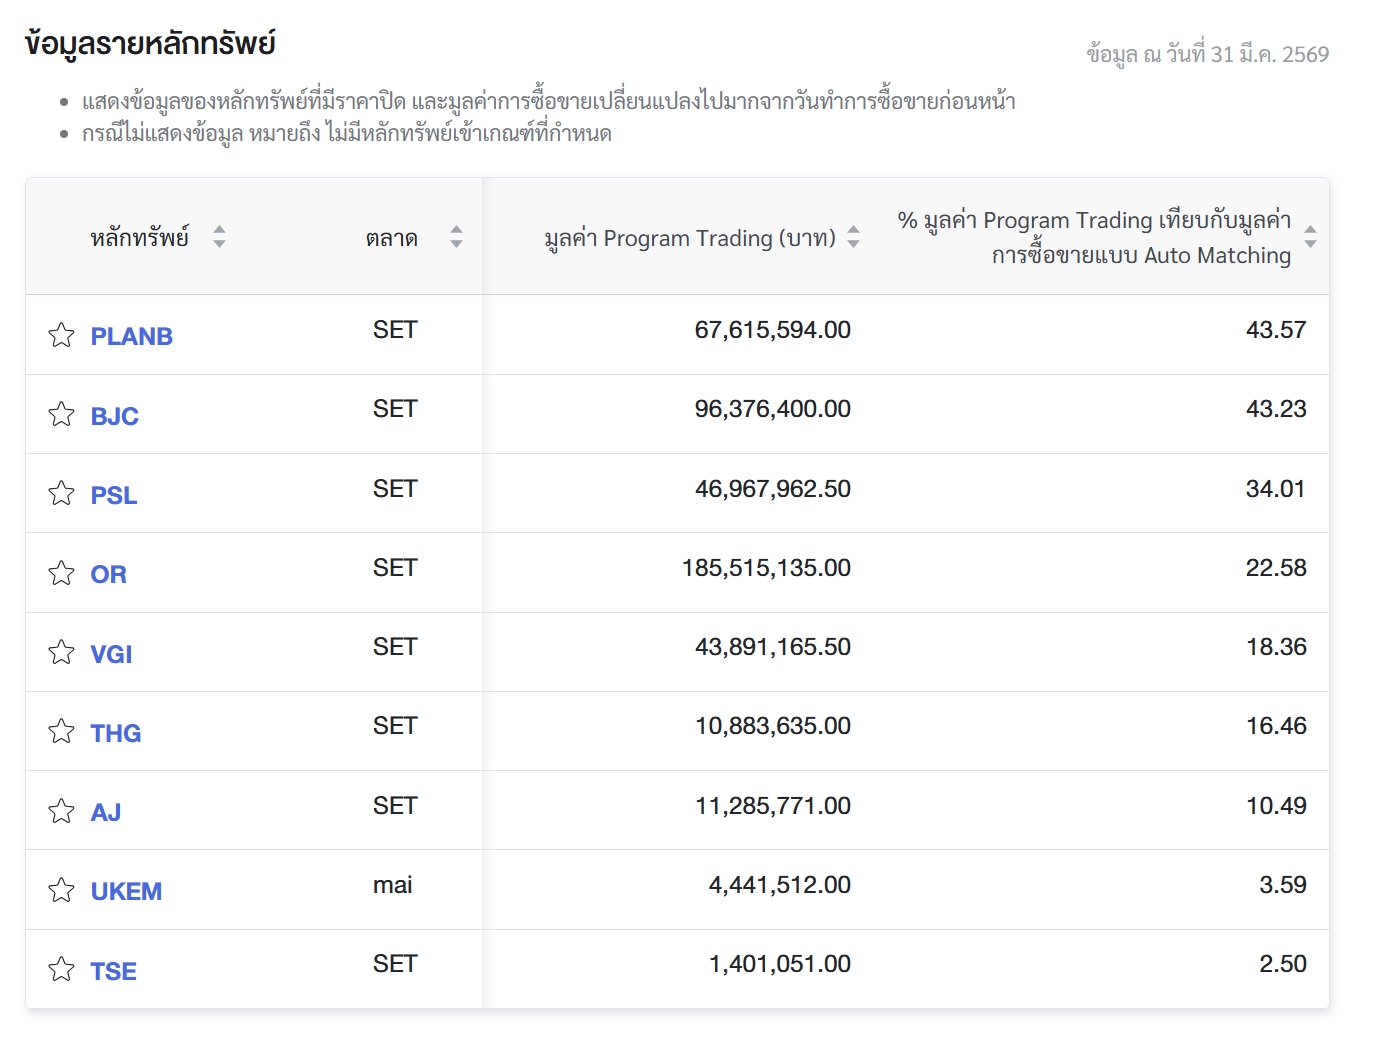This screenshot has width=1396, height=1056.
Task: Sort rows by the market column
Action: [456, 237]
